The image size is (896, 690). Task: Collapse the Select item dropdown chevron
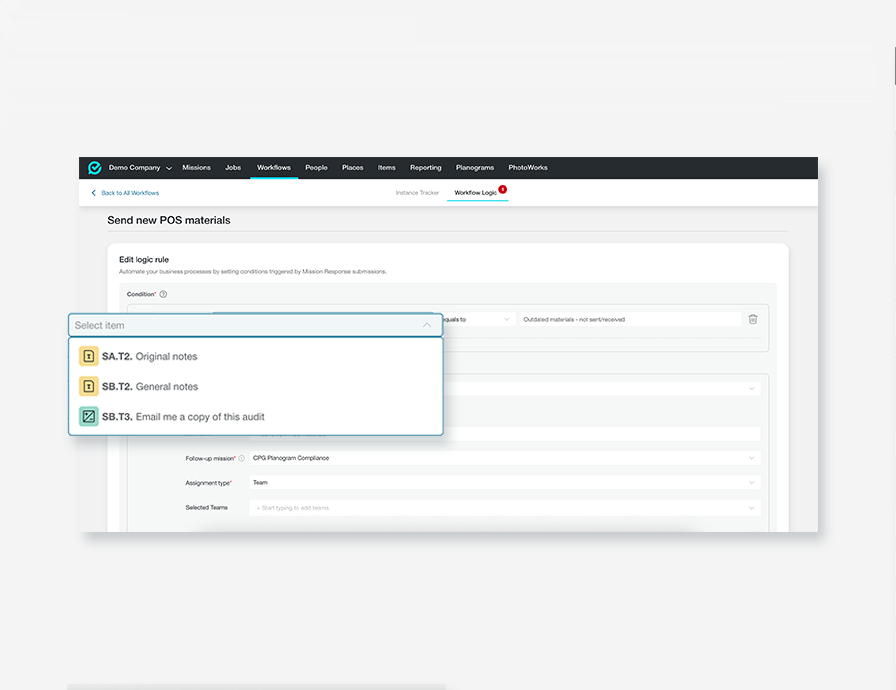click(x=428, y=324)
